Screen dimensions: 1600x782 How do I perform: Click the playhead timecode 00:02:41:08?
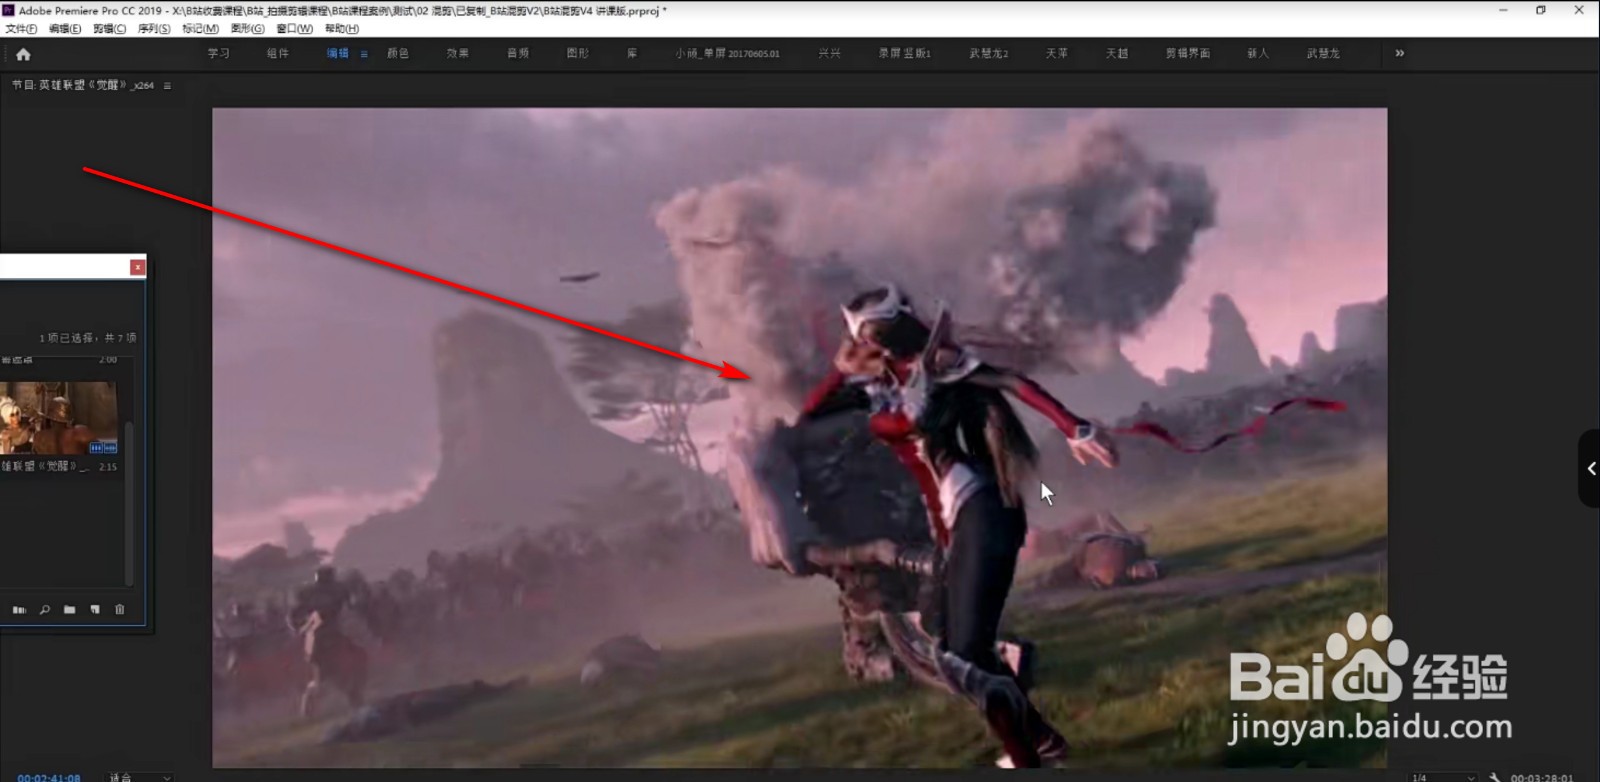(49, 777)
